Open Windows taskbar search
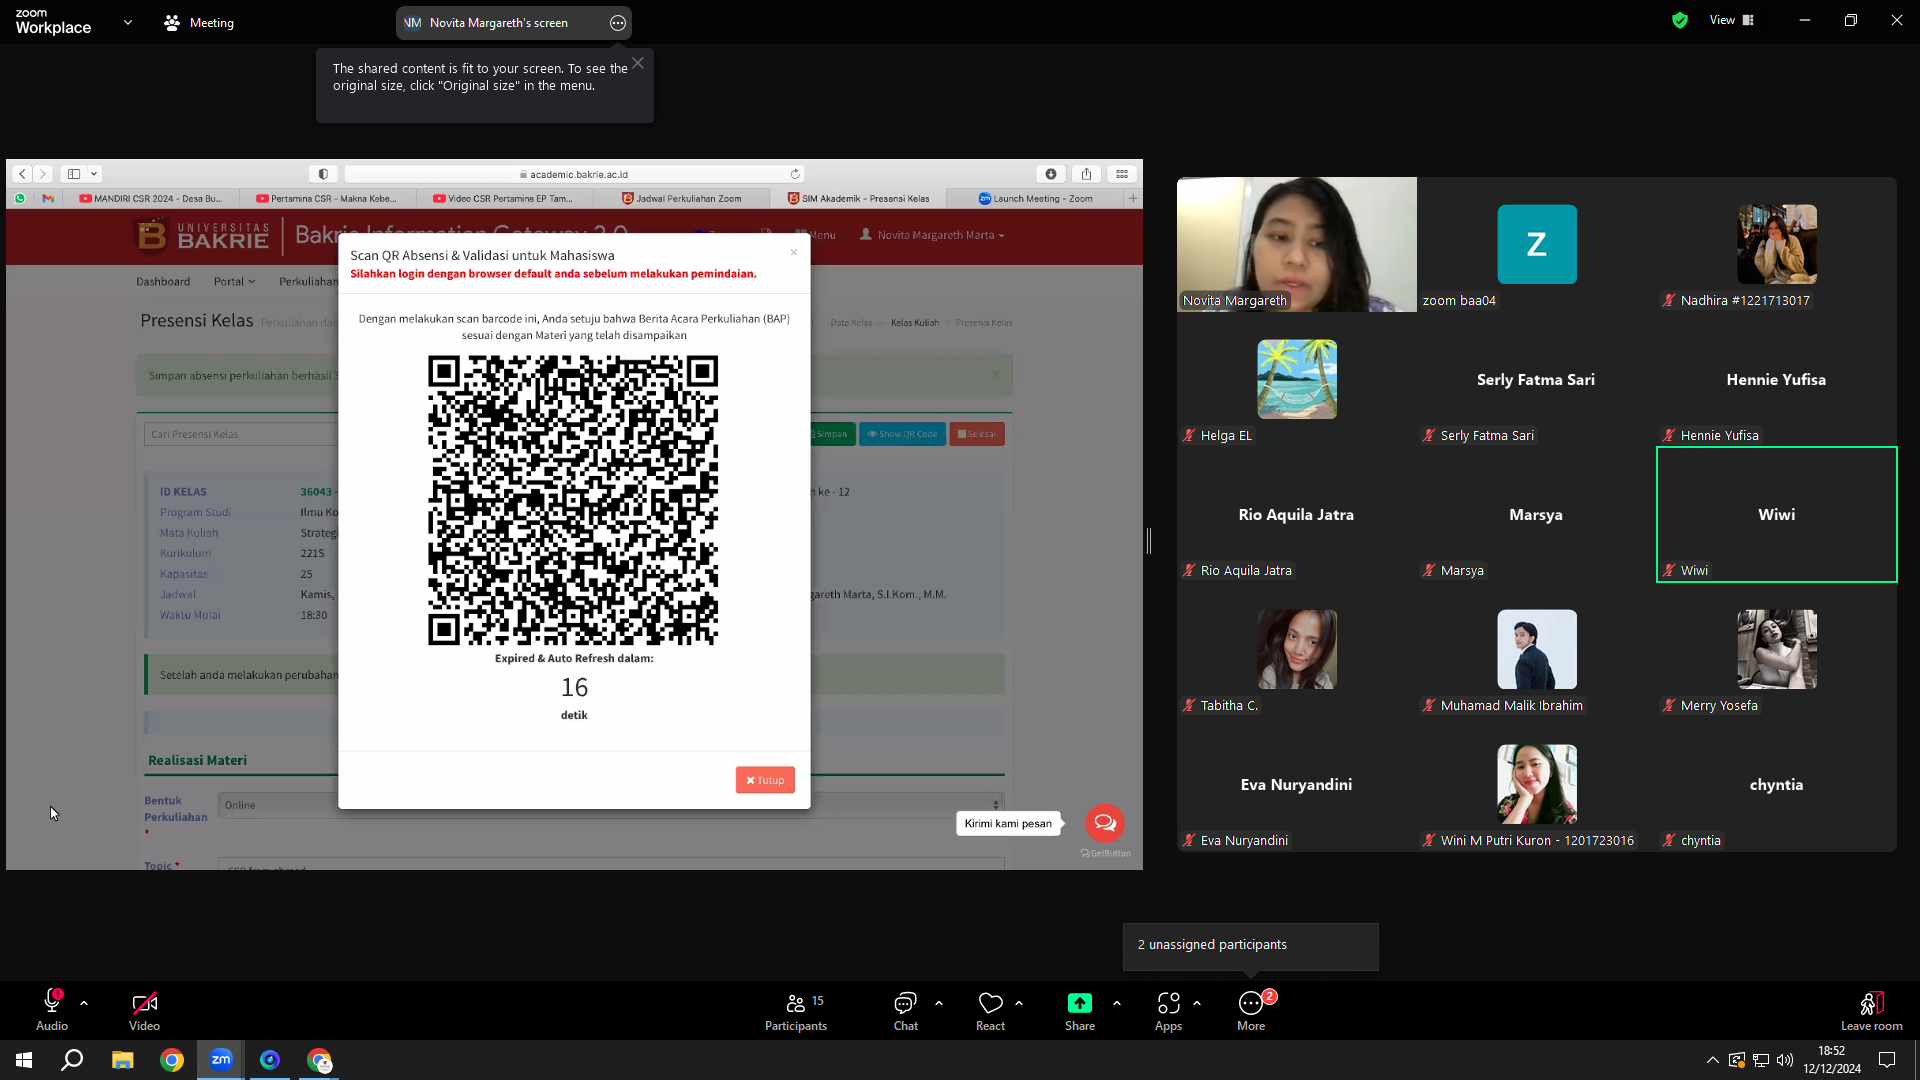1920x1080 pixels. tap(72, 1060)
